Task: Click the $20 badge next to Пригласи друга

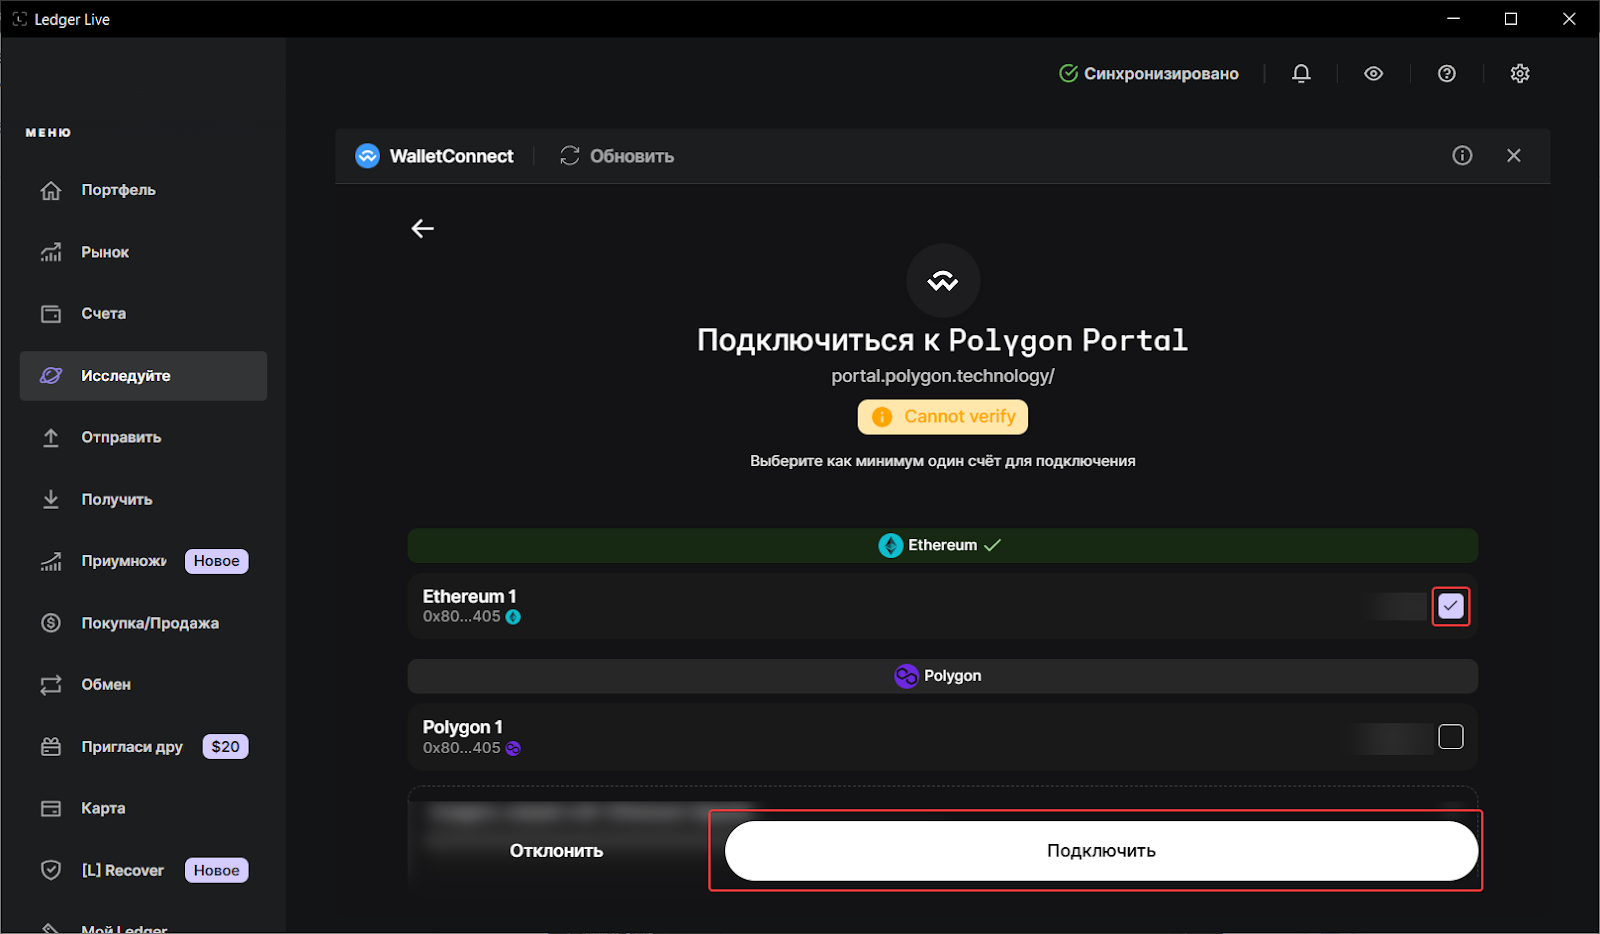Action: 226,747
